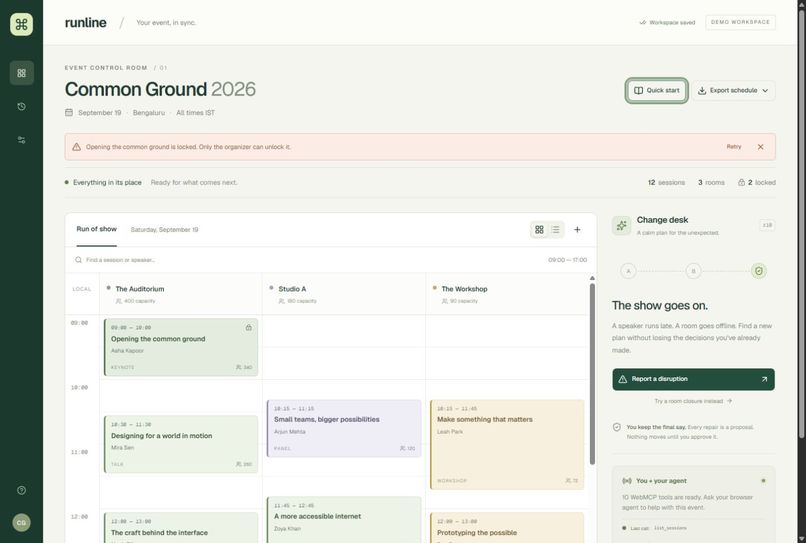
Task: Click the runline command logo icon
Action: point(21,24)
